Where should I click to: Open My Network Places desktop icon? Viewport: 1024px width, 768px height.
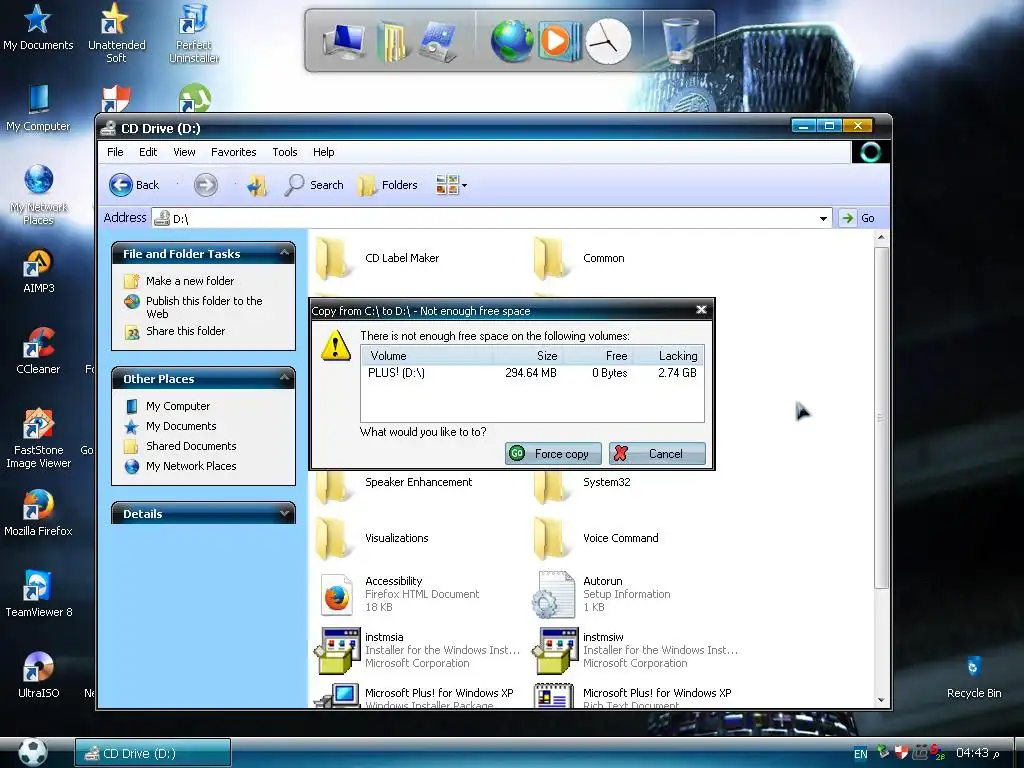38,195
